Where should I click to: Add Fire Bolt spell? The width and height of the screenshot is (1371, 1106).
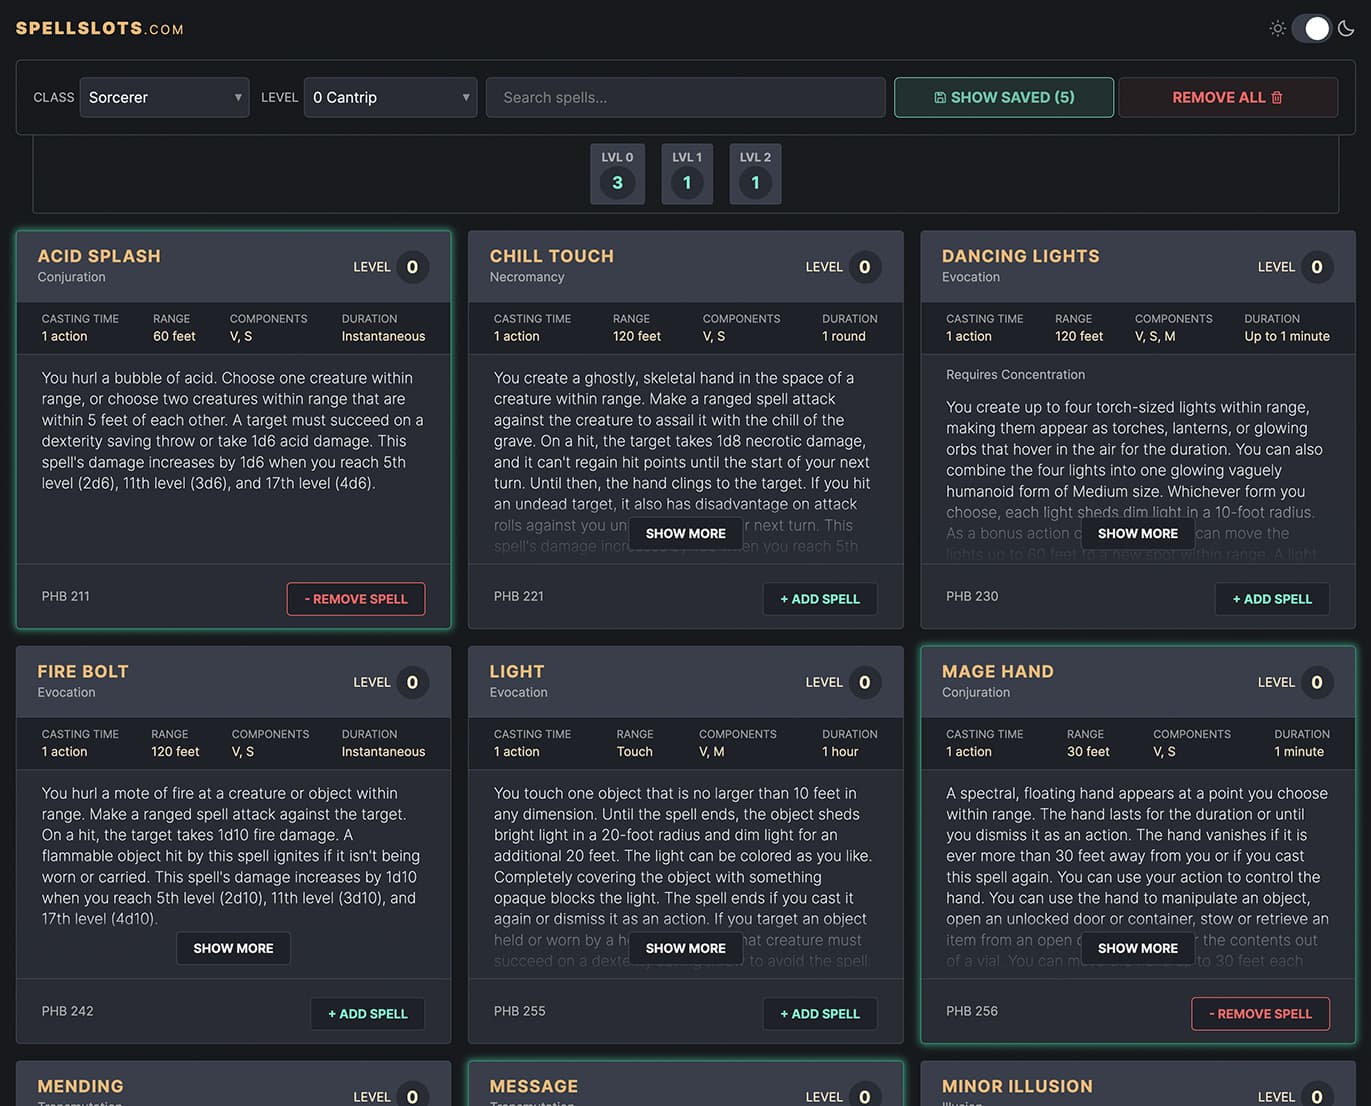pyautogui.click(x=367, y=1013)
